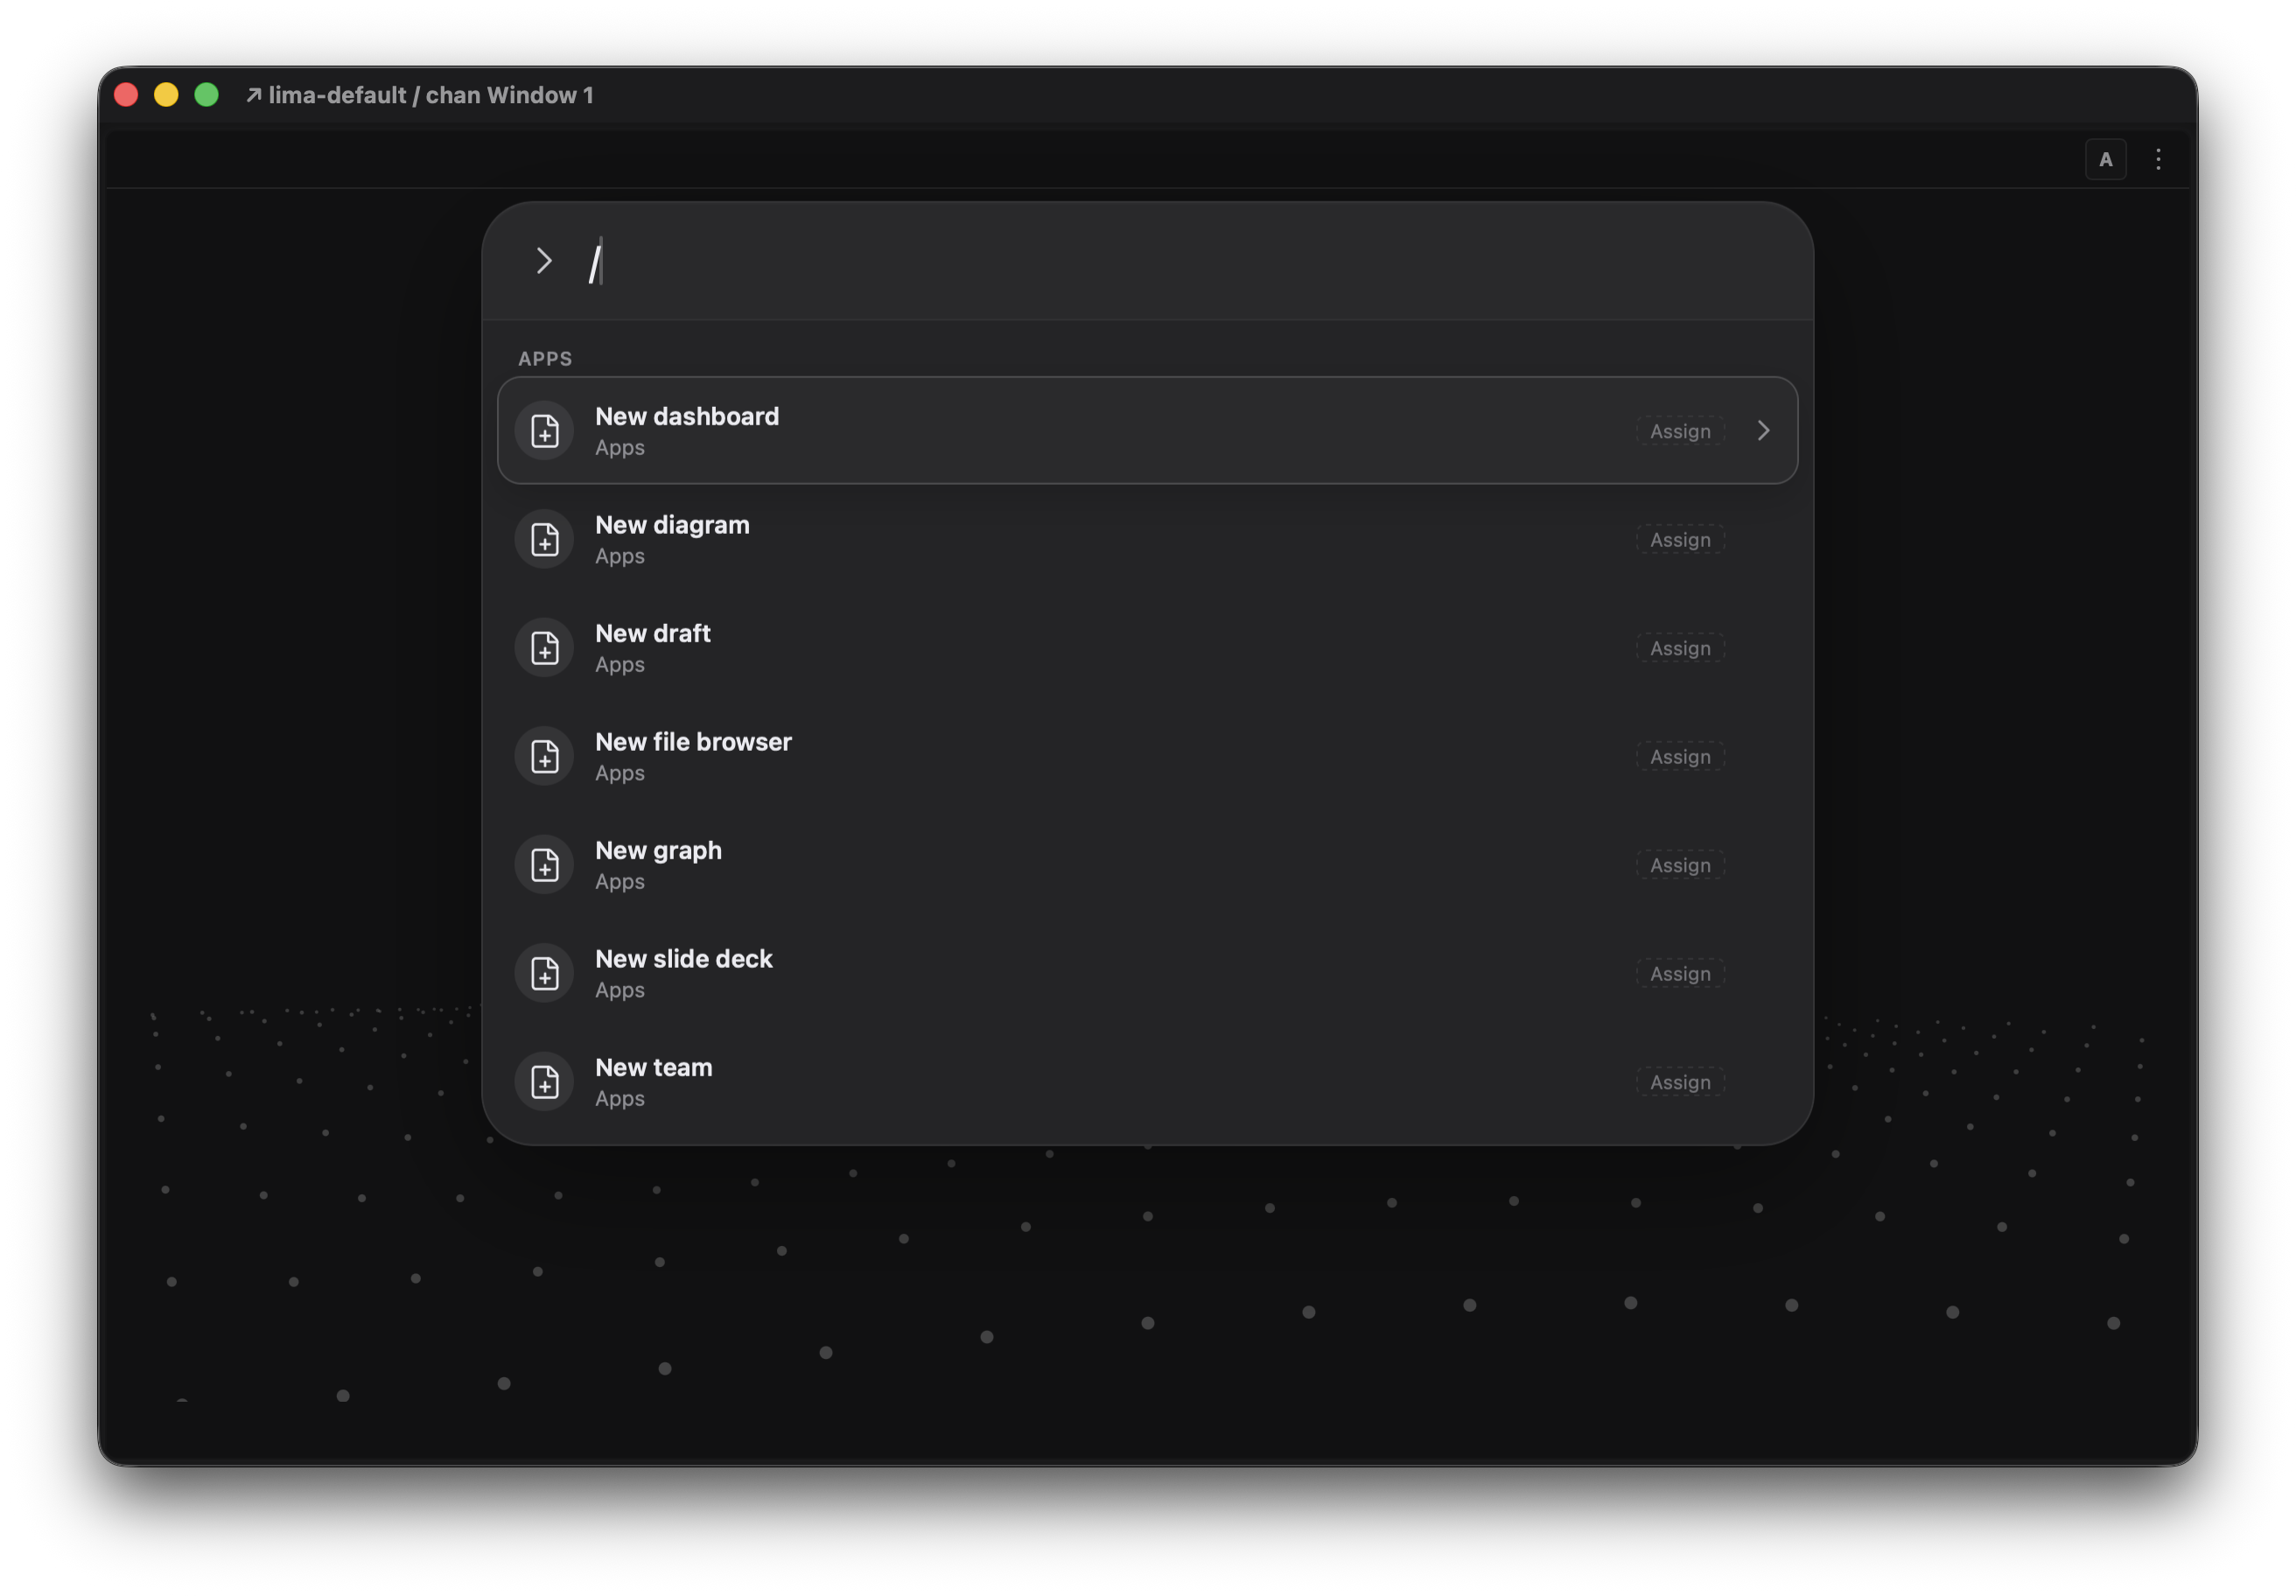Click the window title lima-default / chan Window 1
Viewport: 2296px width, 1596px height.
(431, 95)
